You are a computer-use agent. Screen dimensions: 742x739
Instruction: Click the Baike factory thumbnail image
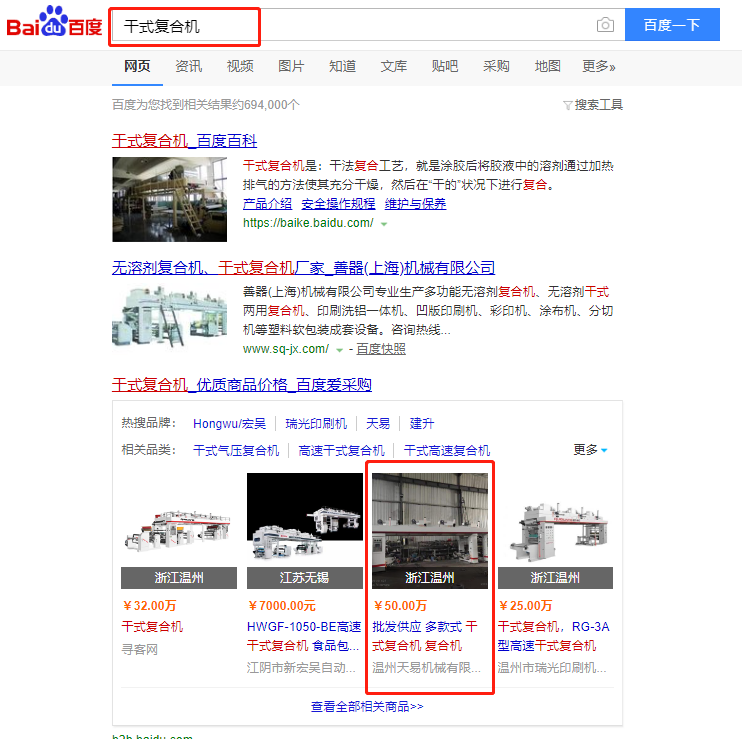click(x=169, y=199)
